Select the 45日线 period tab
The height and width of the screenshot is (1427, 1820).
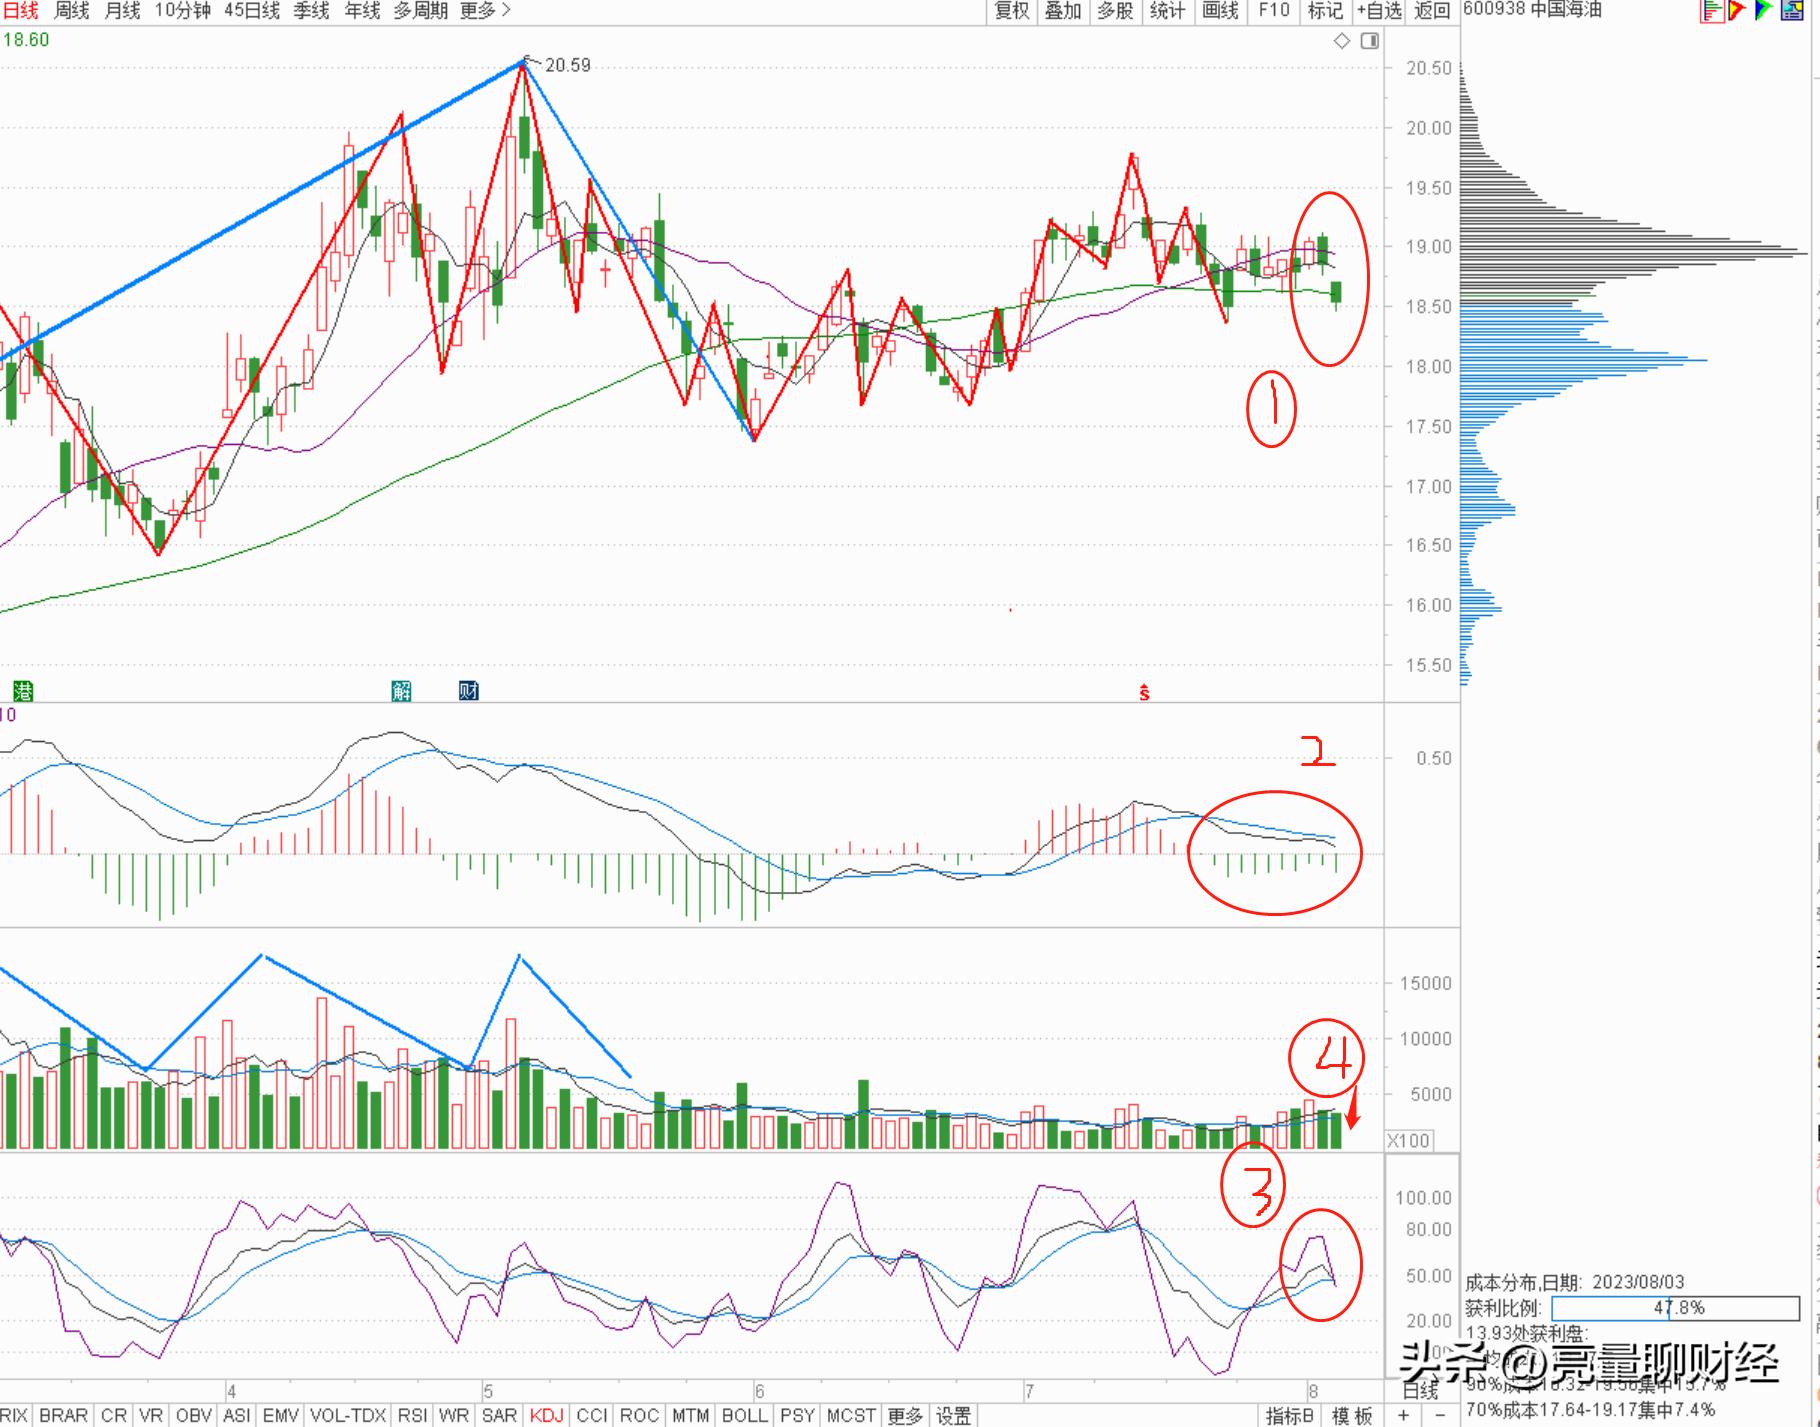[252, 11]
